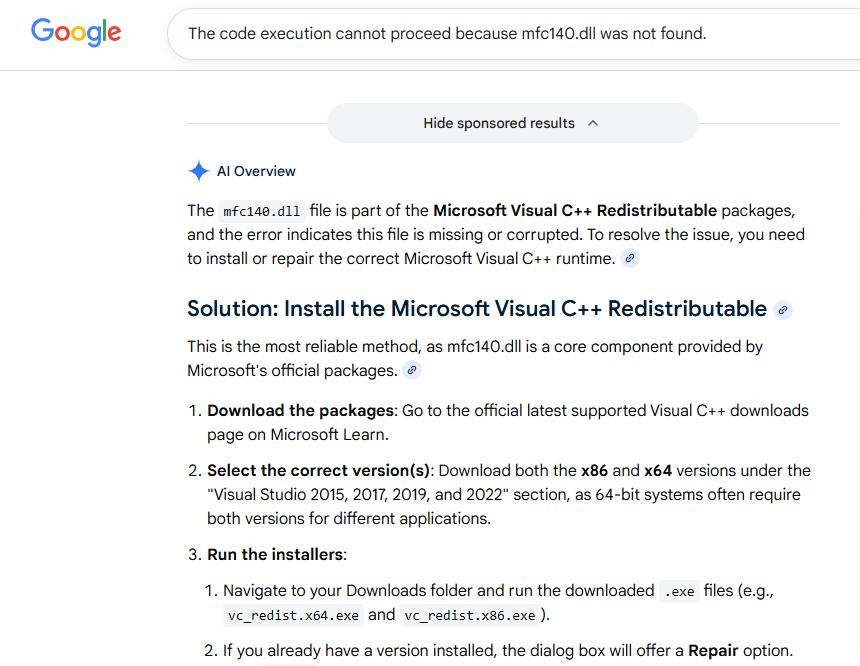This screenshot has width=860, height=666.
Task: Click the Solution: Install heading text
Action: click(x=477, y=309)
